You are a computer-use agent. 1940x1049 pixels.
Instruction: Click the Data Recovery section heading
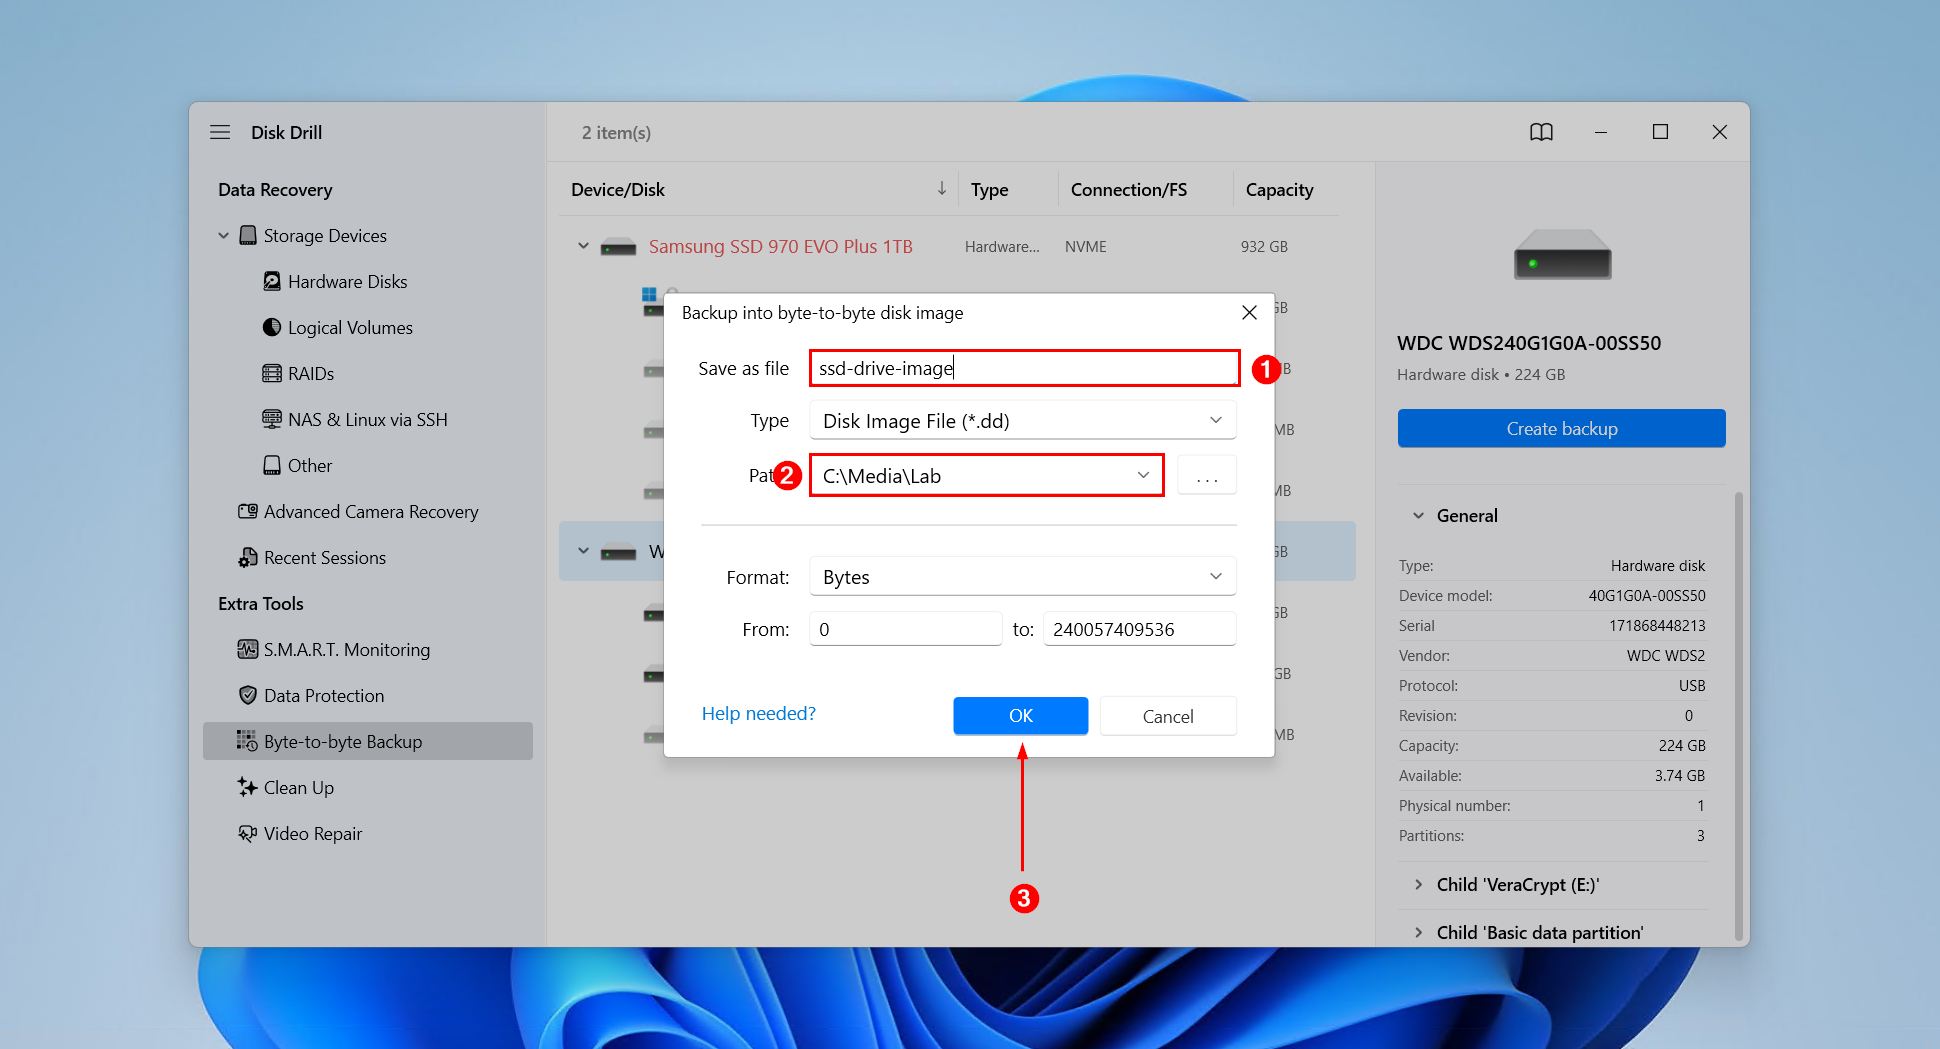click(x=275, y=189)
